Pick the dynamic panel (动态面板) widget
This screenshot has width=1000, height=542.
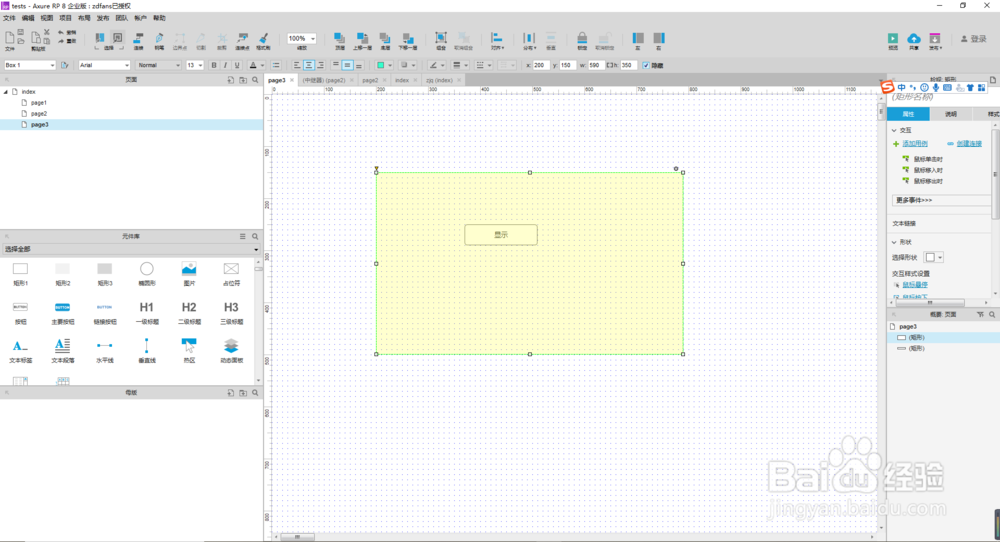pos(231,351)
